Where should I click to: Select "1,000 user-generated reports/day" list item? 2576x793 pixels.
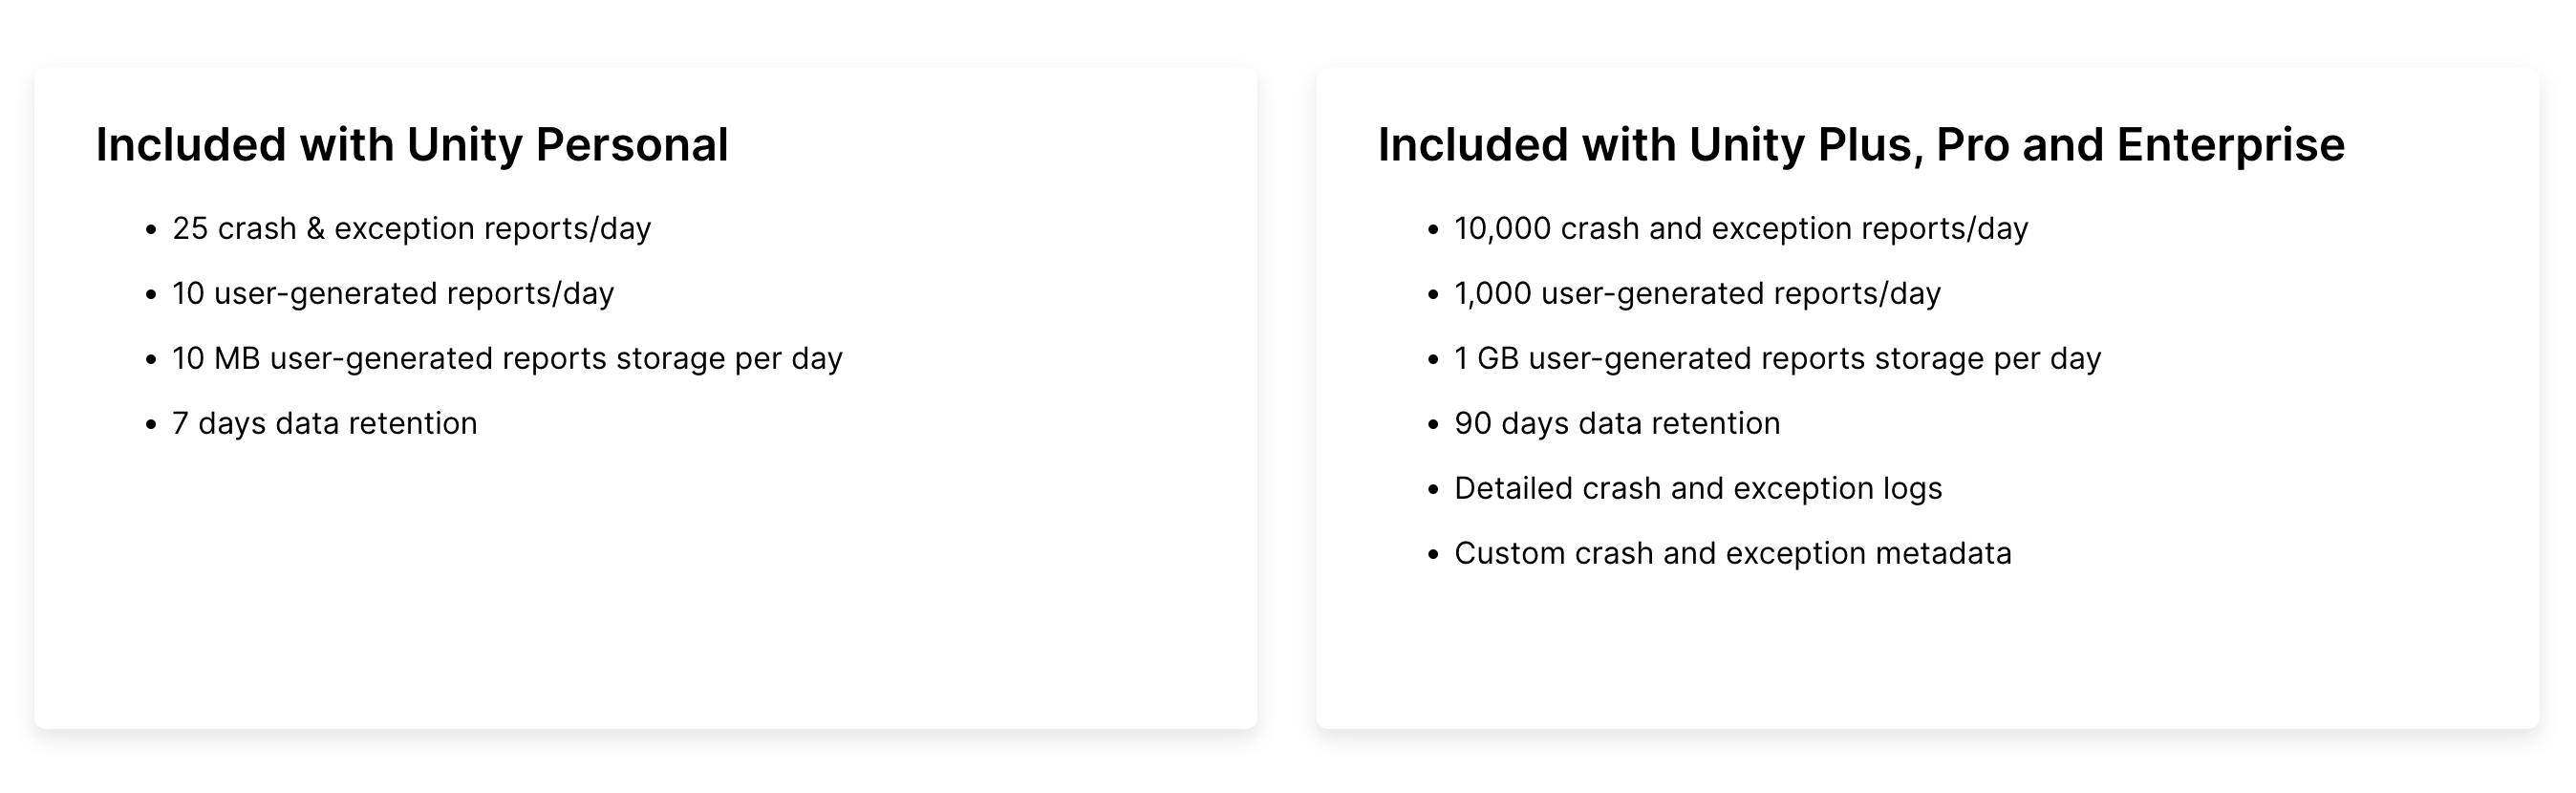pos(1697,294)
